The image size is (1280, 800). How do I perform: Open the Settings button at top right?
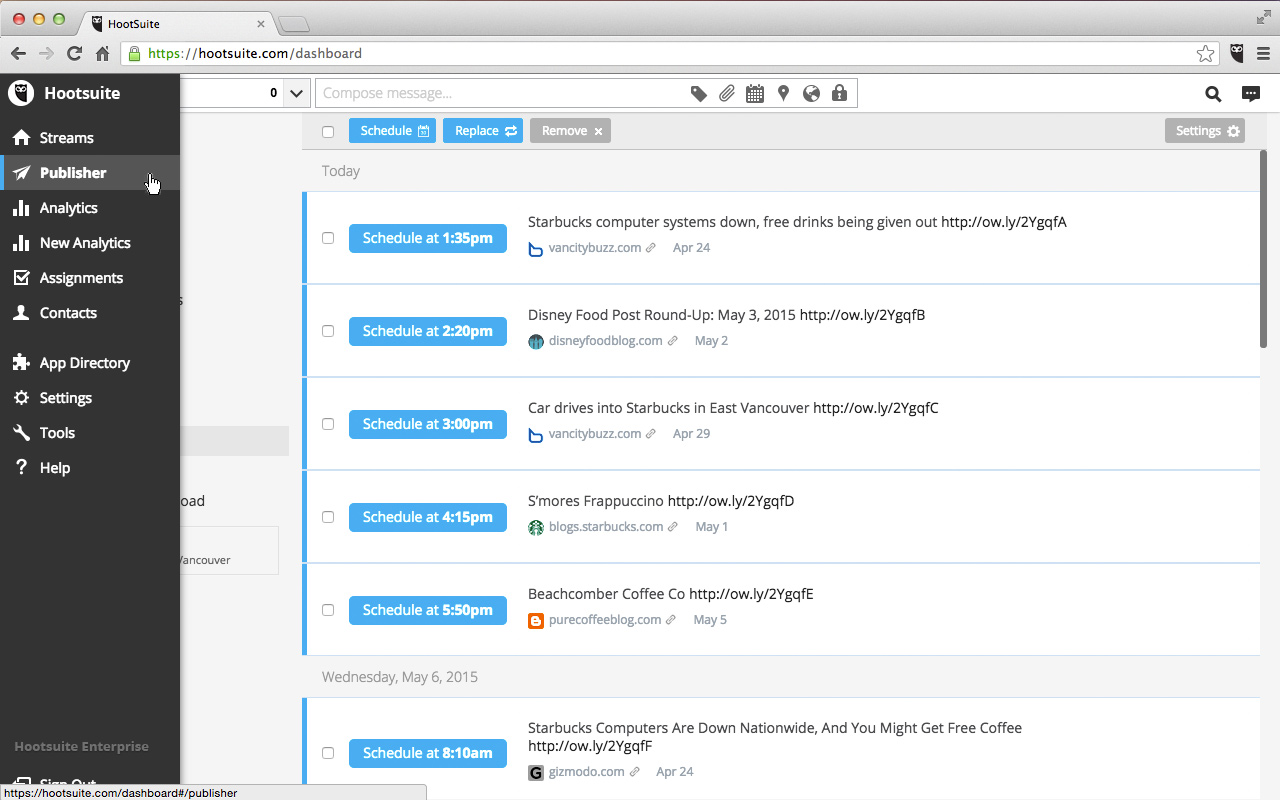click(1205, 131)
